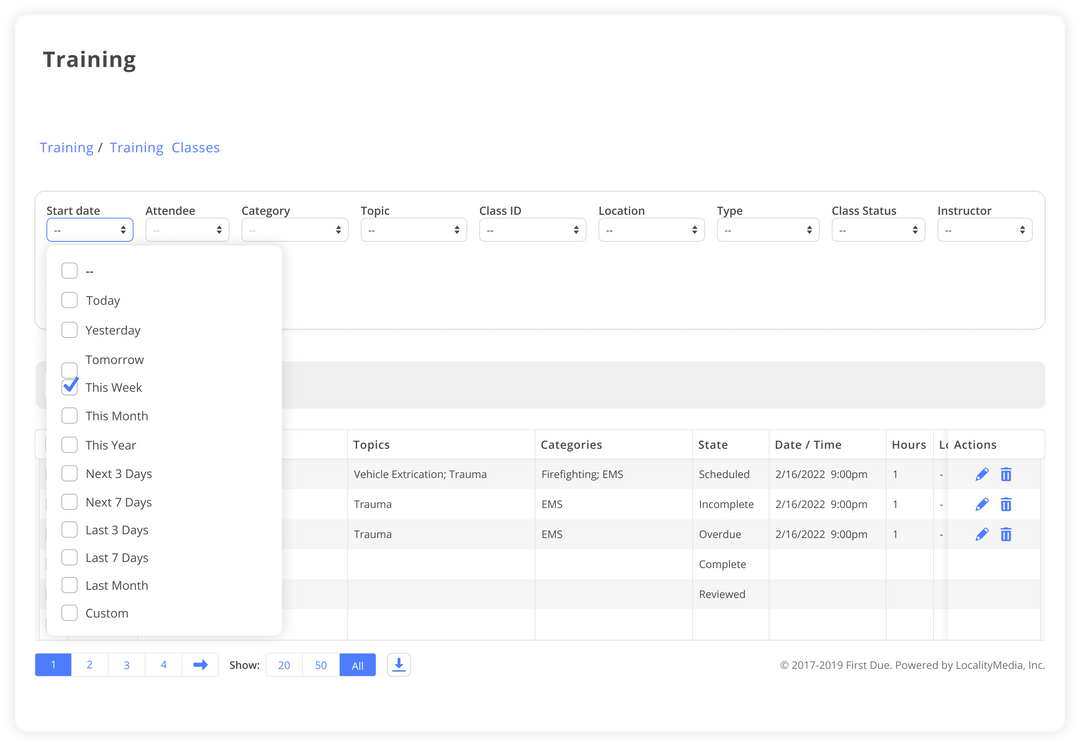Expand the Class Status filter dropdown
The image size is (1080, 746).
pyautogui.click(x=878, y=230)
